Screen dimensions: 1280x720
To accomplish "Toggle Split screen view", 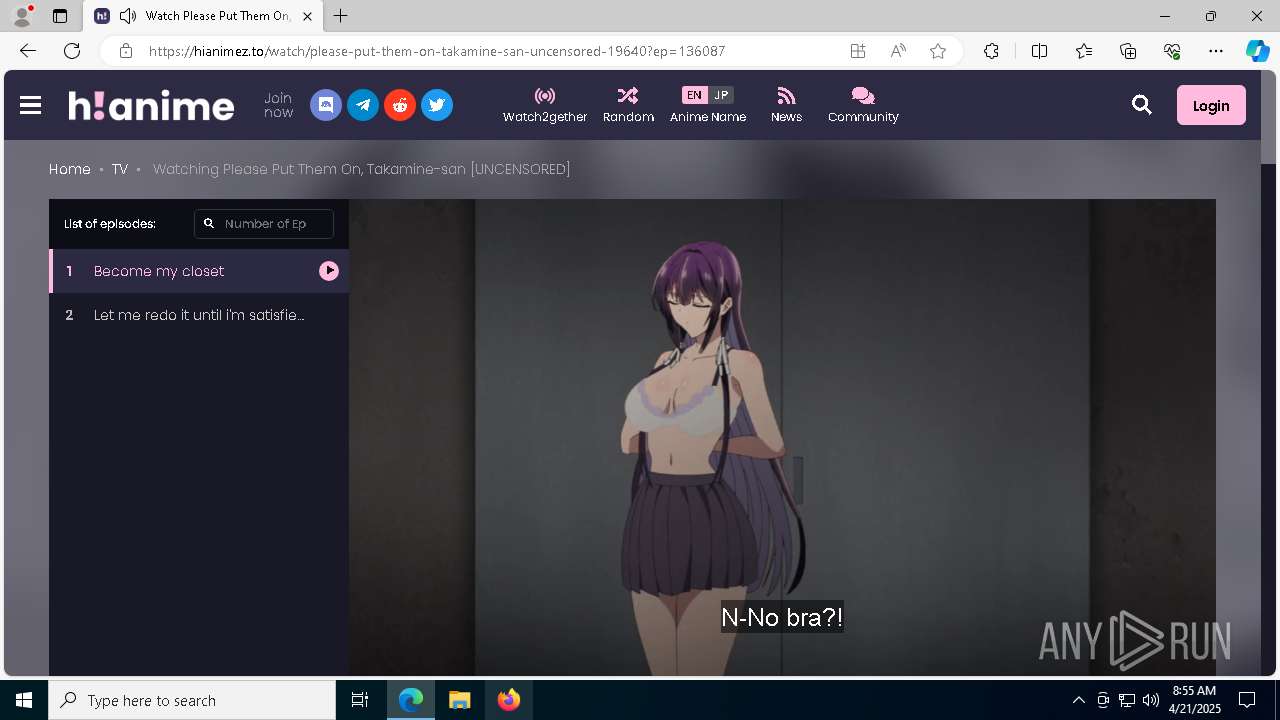I will (x=1039, y=51).
